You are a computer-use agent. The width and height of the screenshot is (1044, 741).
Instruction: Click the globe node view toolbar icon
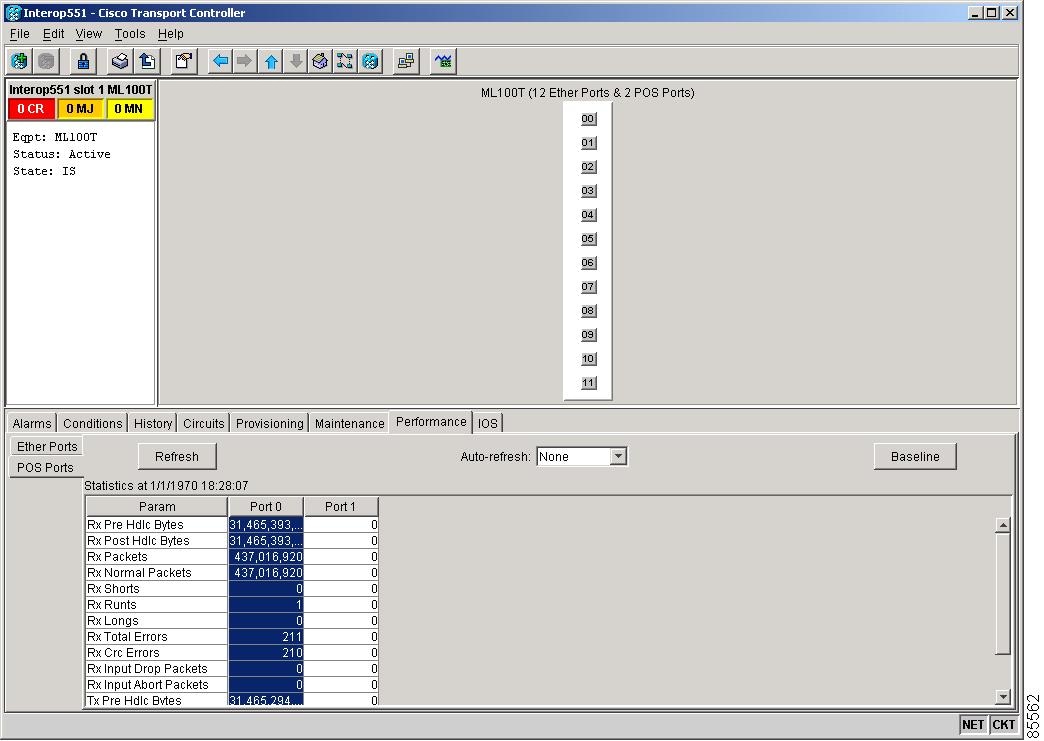[370, 61]
